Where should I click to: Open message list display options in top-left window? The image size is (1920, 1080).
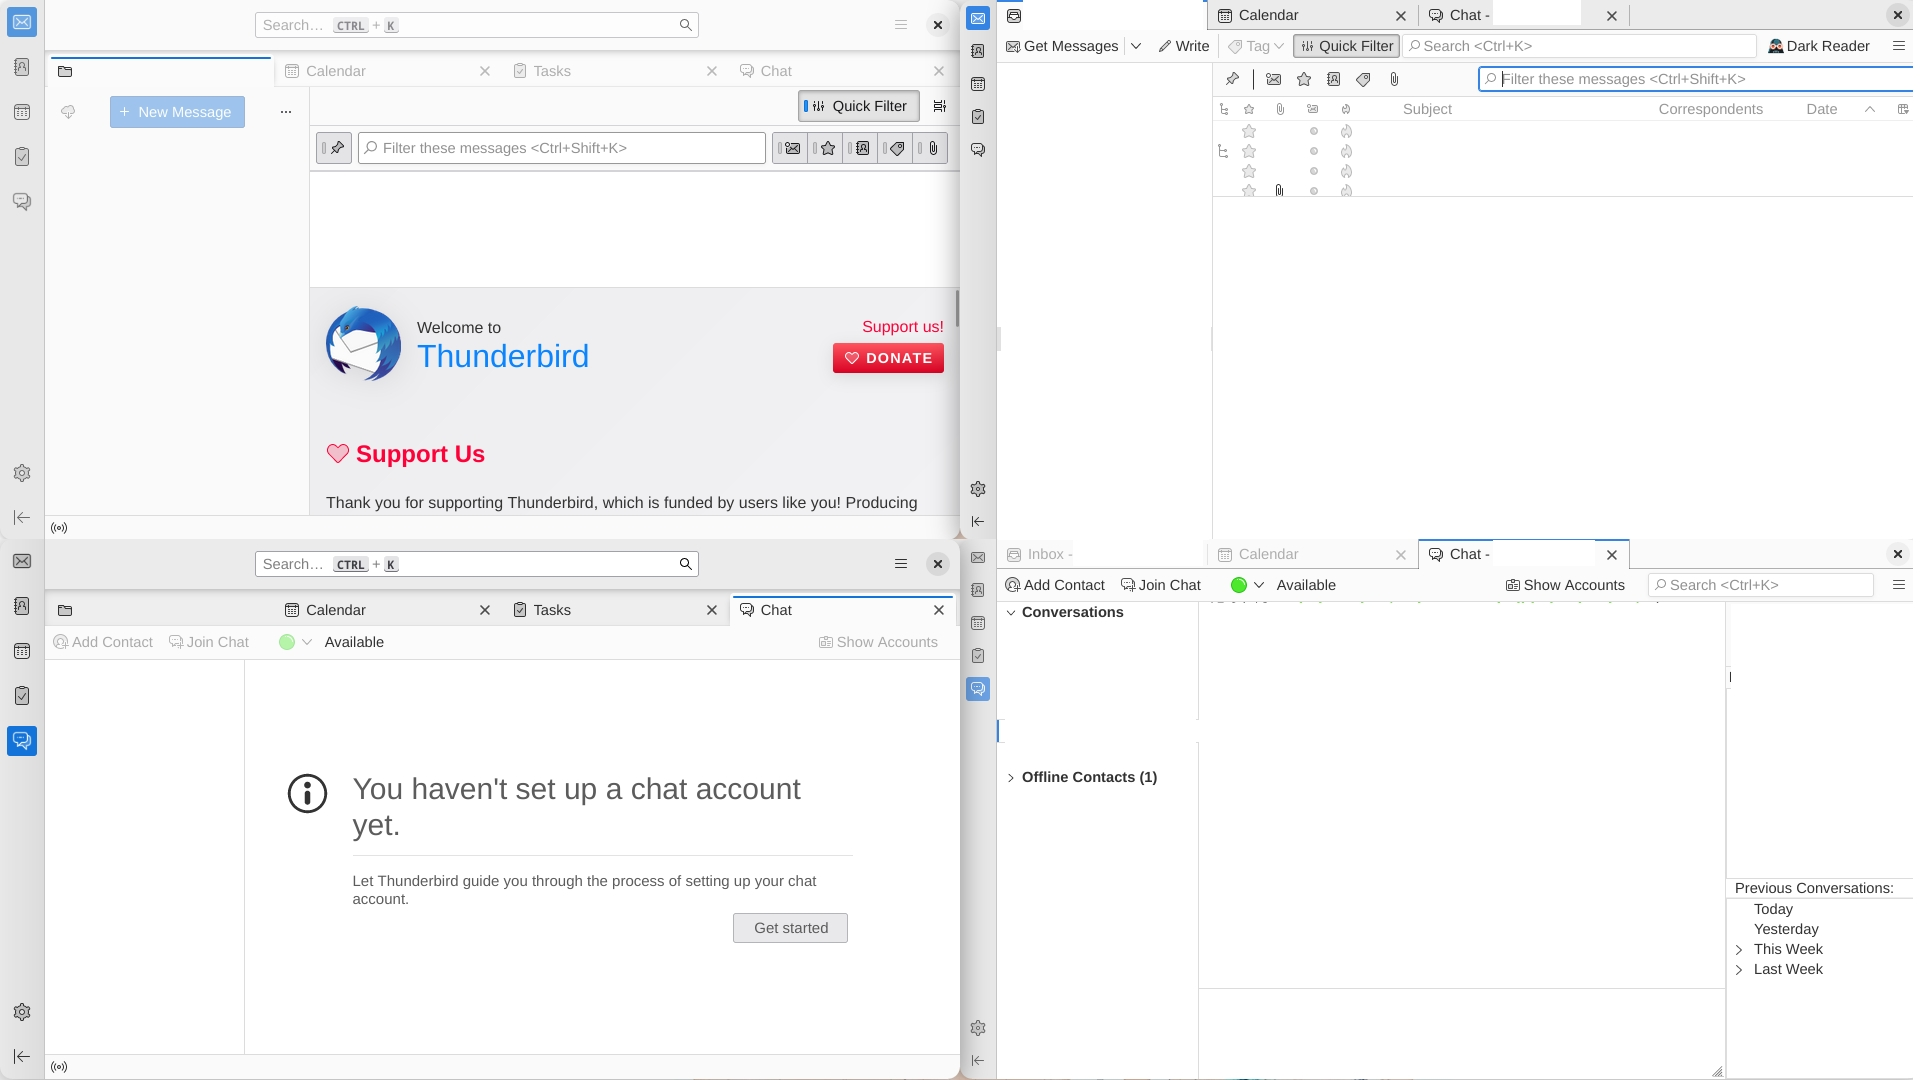(939, 106)
